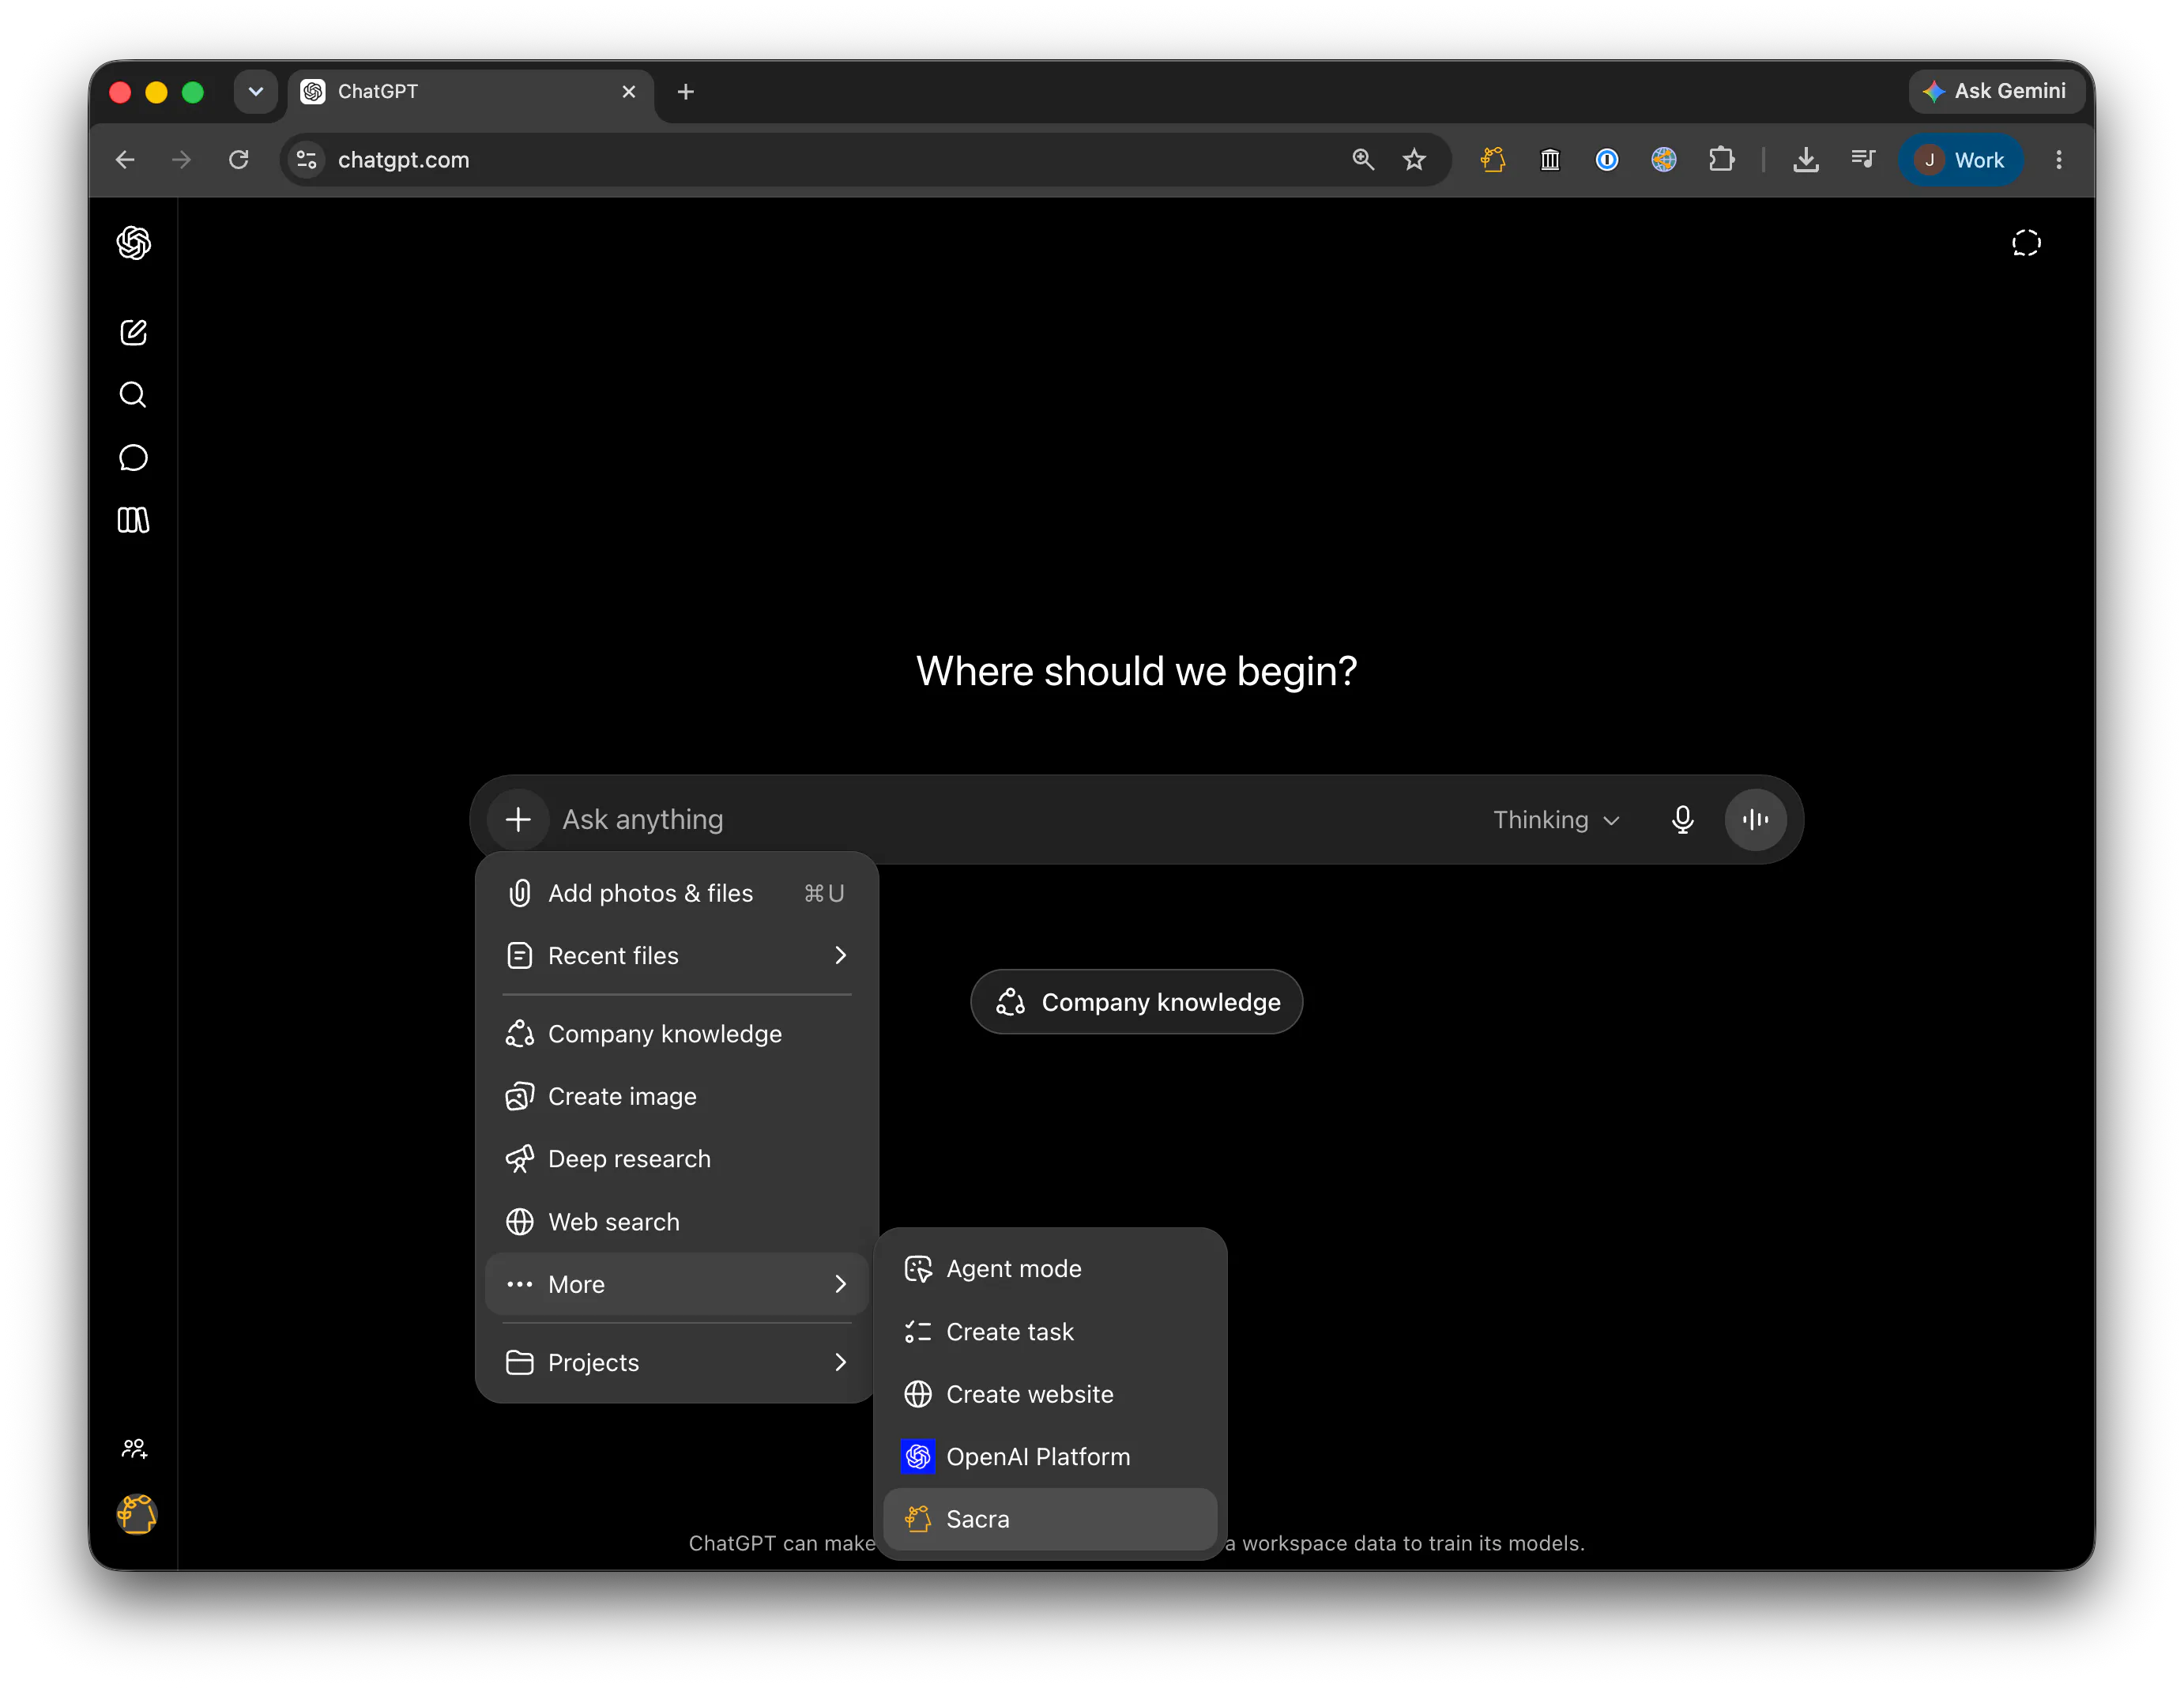Launch voice mode with the waveform button
The image size is (2184, 1688).
click(1756, 820)
